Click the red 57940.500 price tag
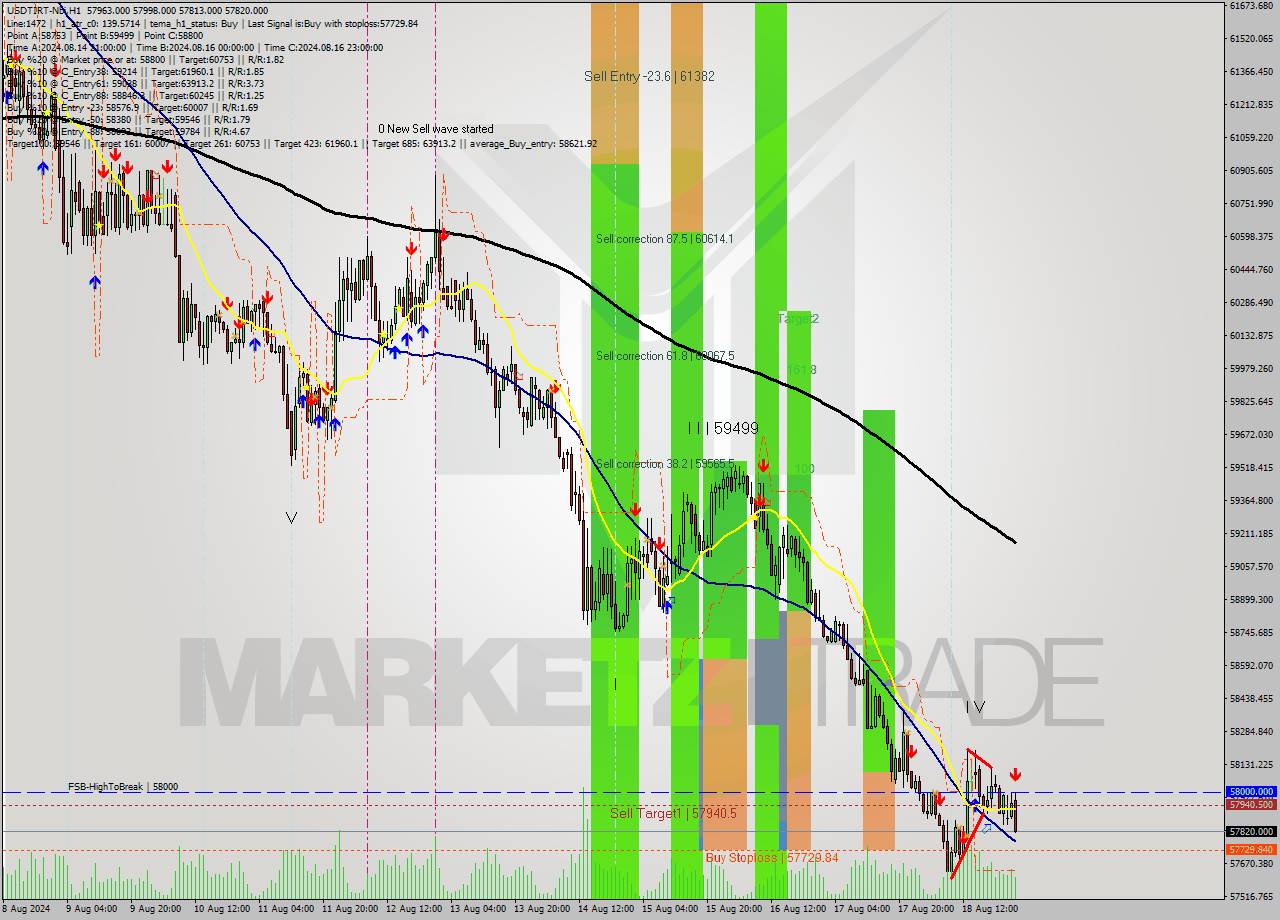This screenshot has width=1280, height=920. [1250, 804]
